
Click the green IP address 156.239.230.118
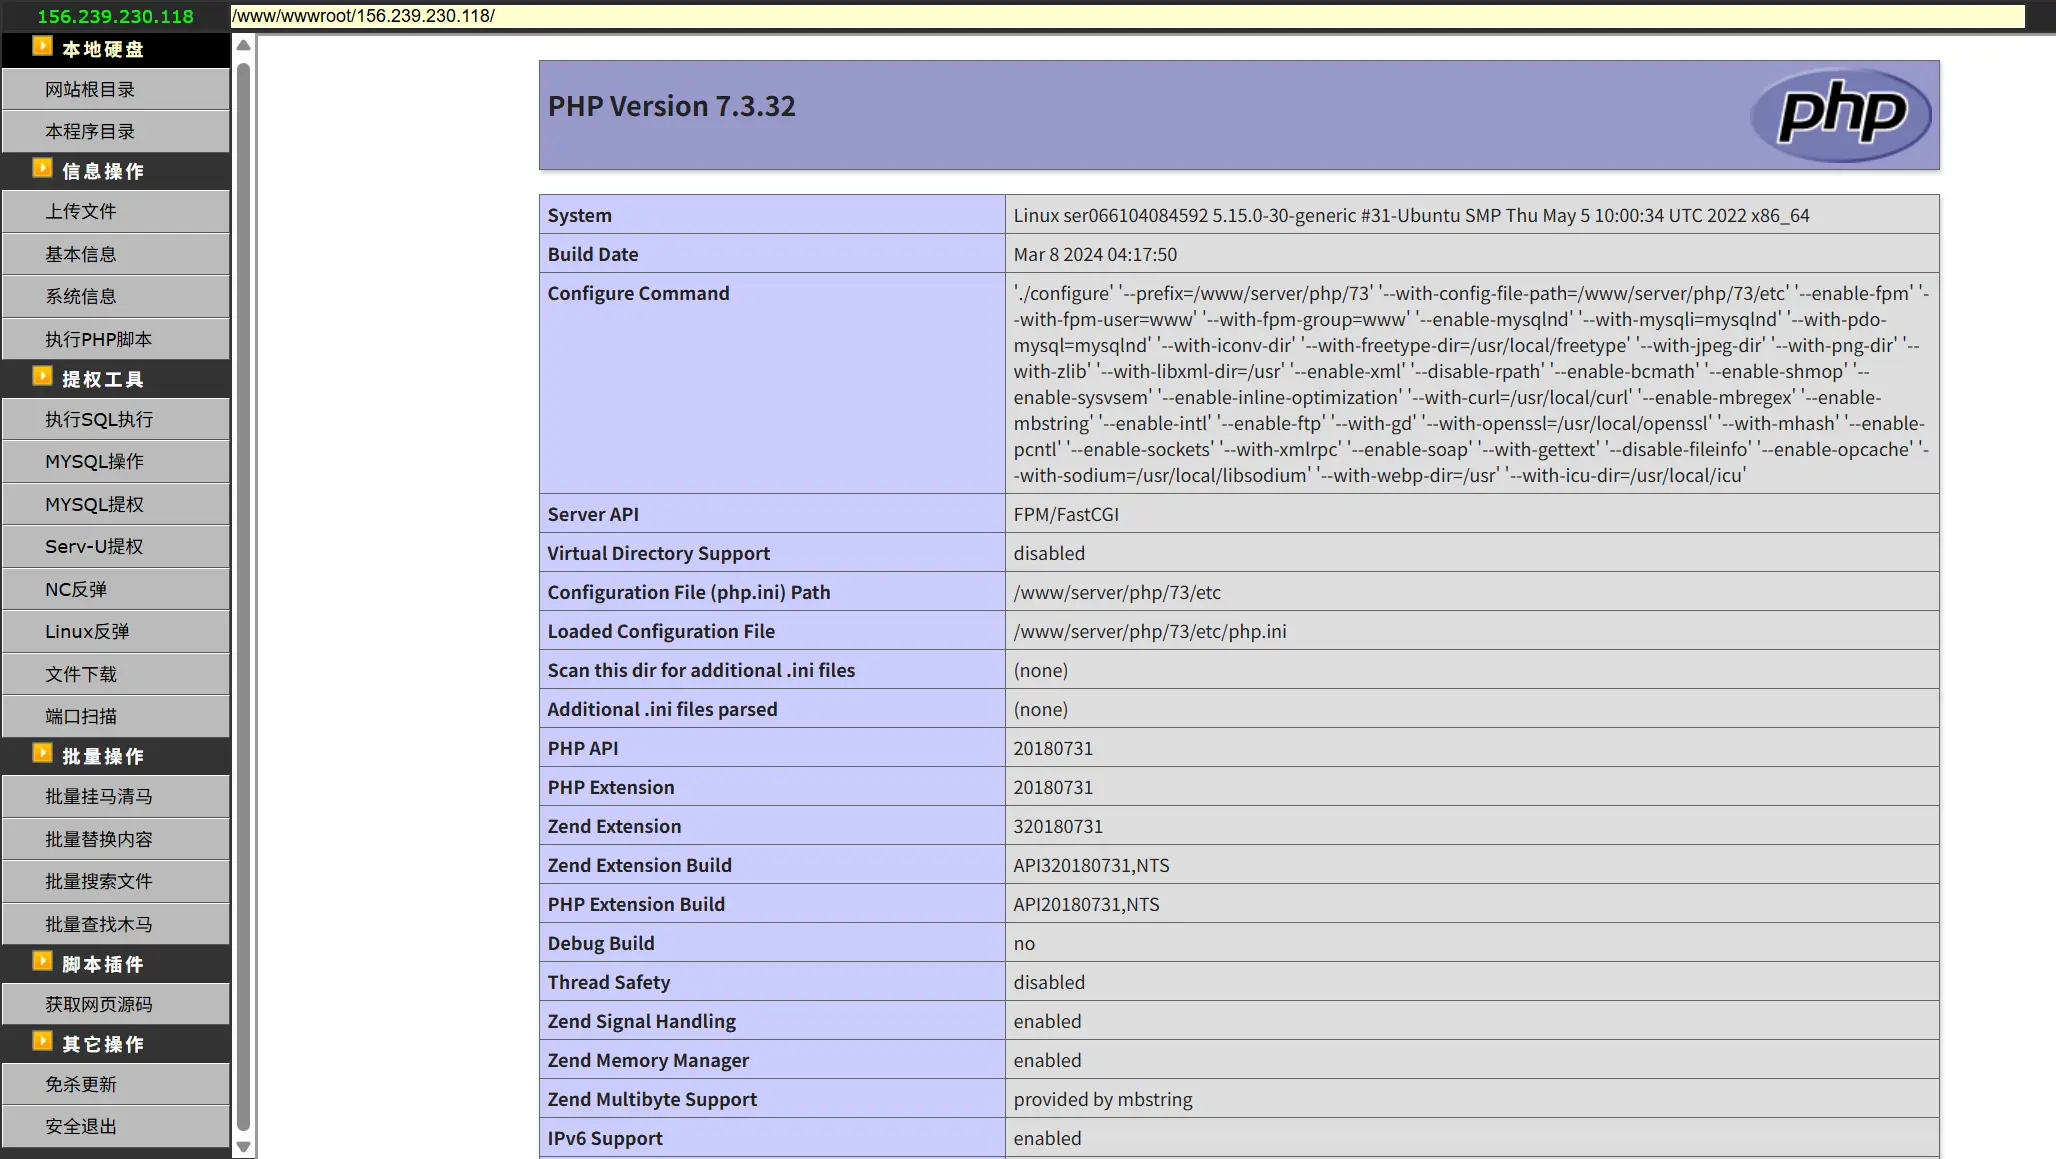116,17
